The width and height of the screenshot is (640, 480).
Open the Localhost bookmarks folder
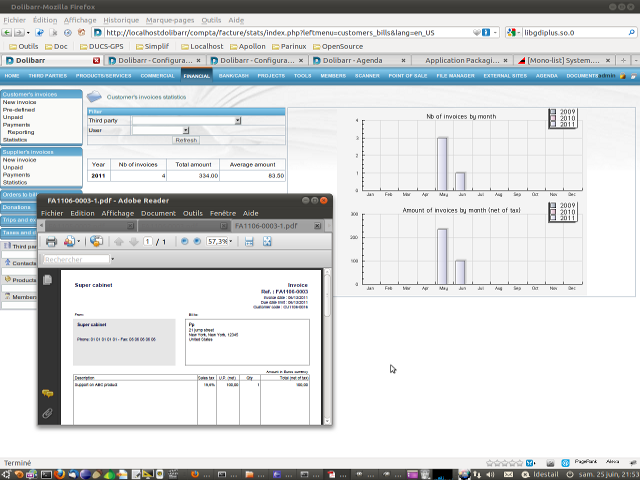[x=202, y=47]
